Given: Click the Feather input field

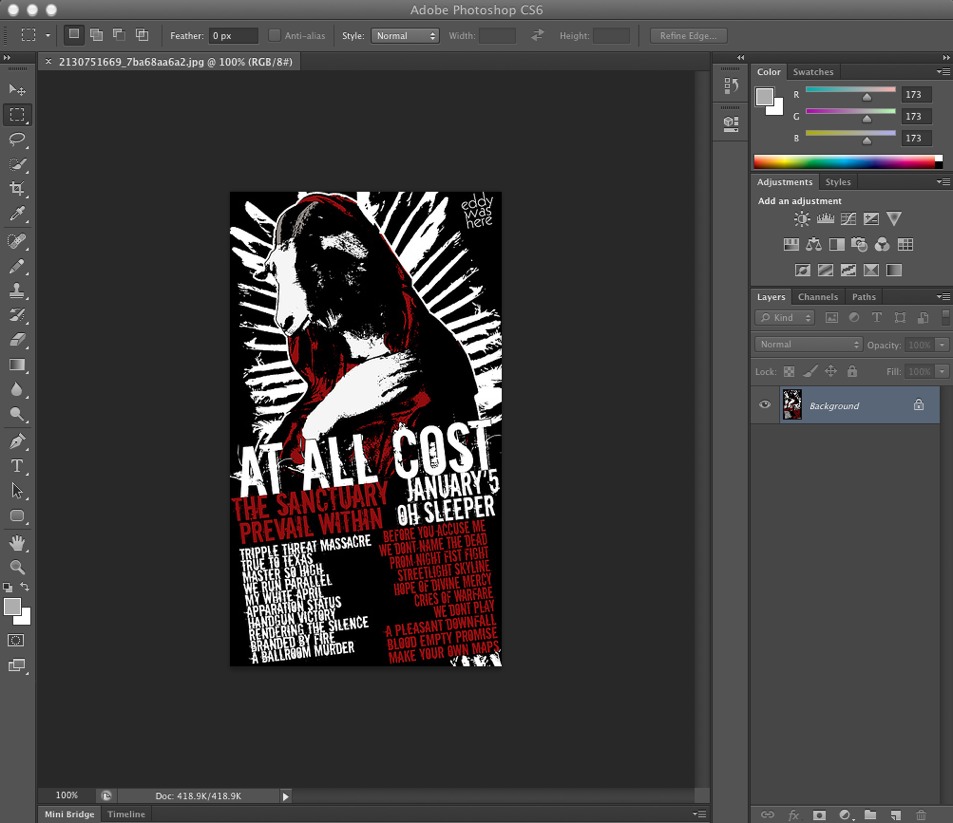Looking at the screenshot, I should pos(233,36).
